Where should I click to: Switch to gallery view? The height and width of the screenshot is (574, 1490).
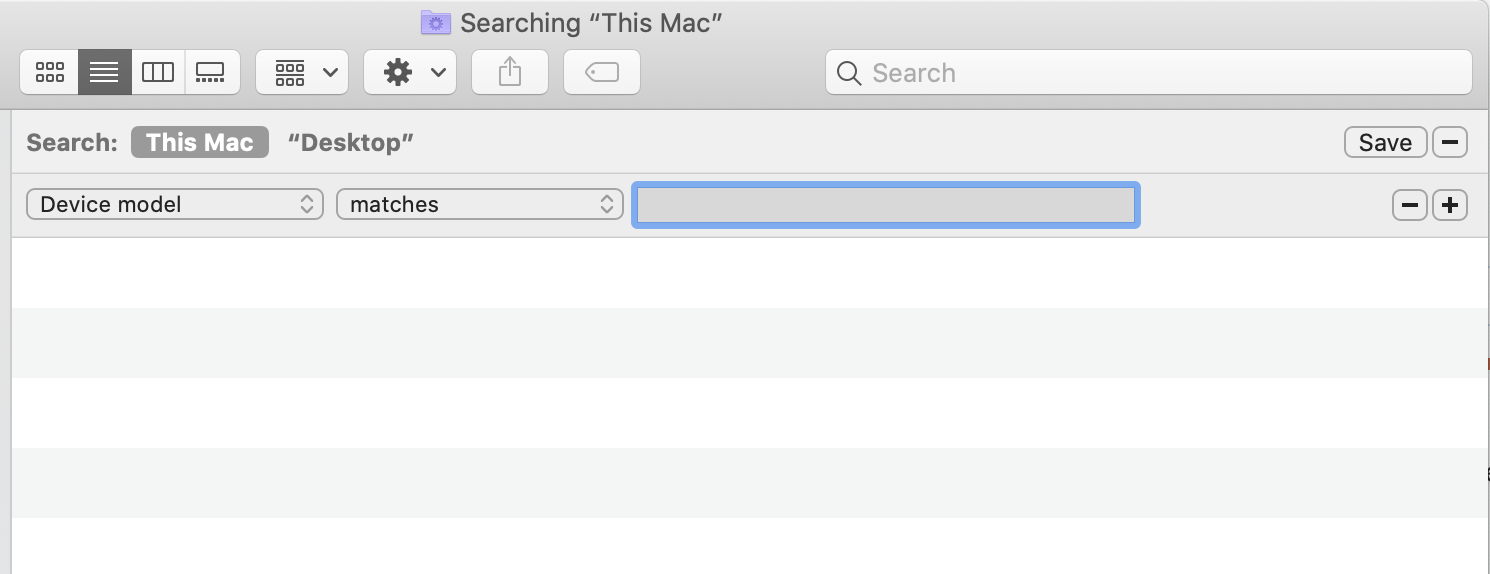(x=211, y=72)
